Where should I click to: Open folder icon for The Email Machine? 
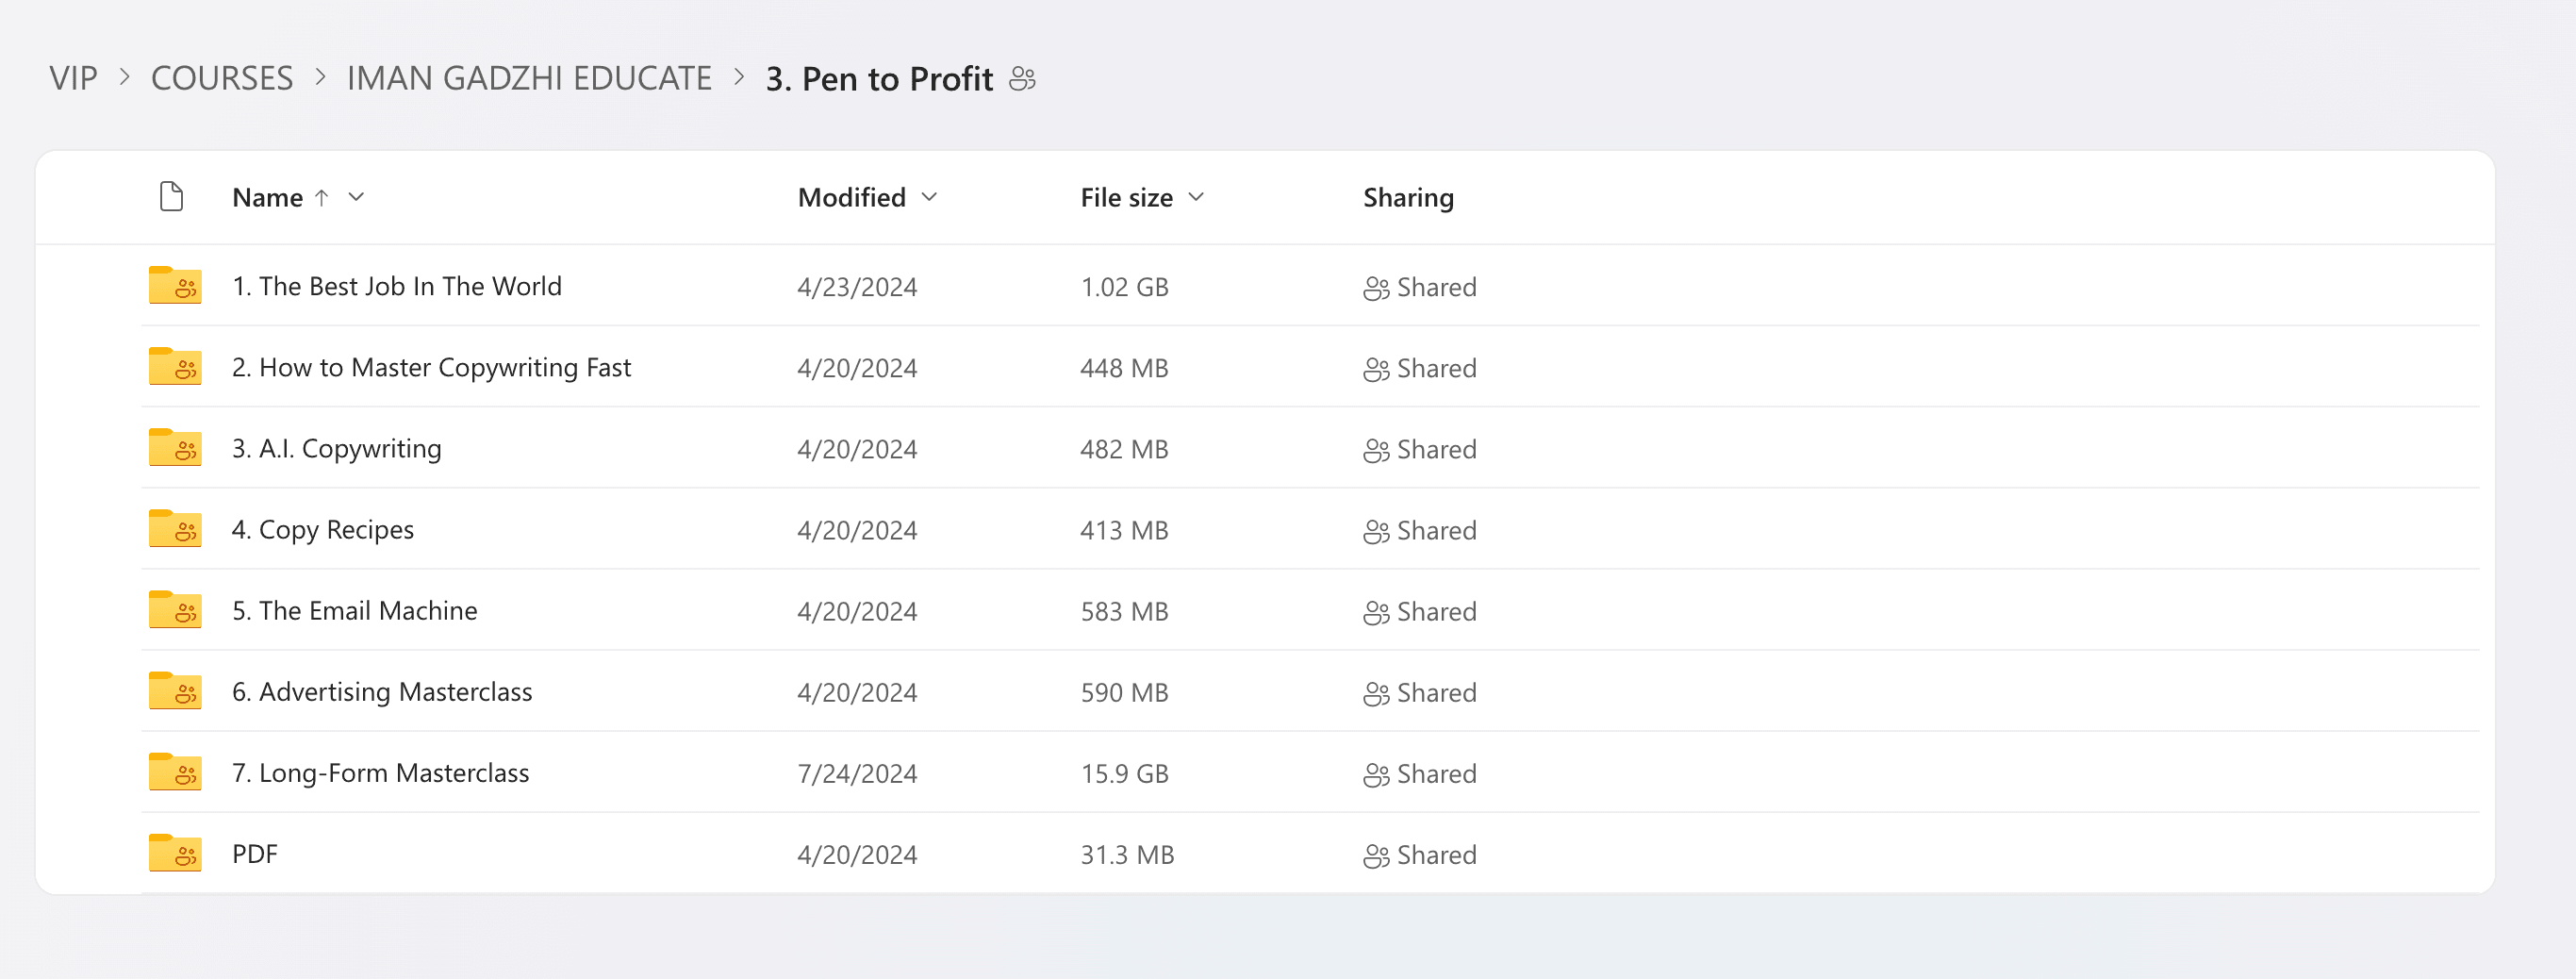175,609
